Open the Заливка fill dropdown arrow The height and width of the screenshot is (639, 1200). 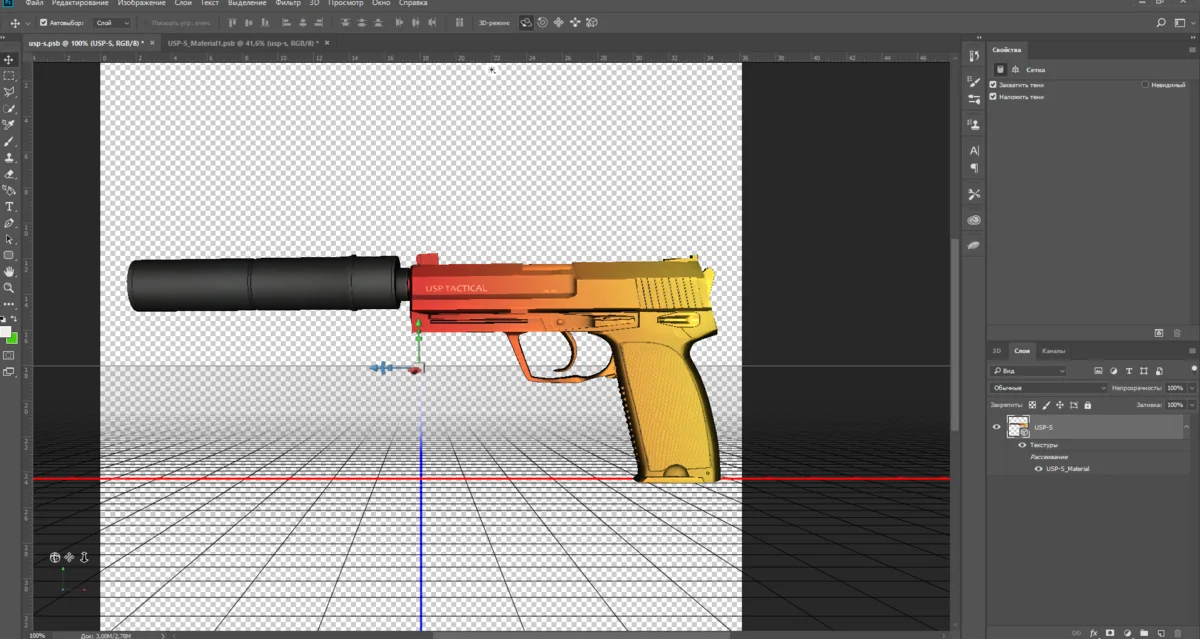(x=1193, y=405)
